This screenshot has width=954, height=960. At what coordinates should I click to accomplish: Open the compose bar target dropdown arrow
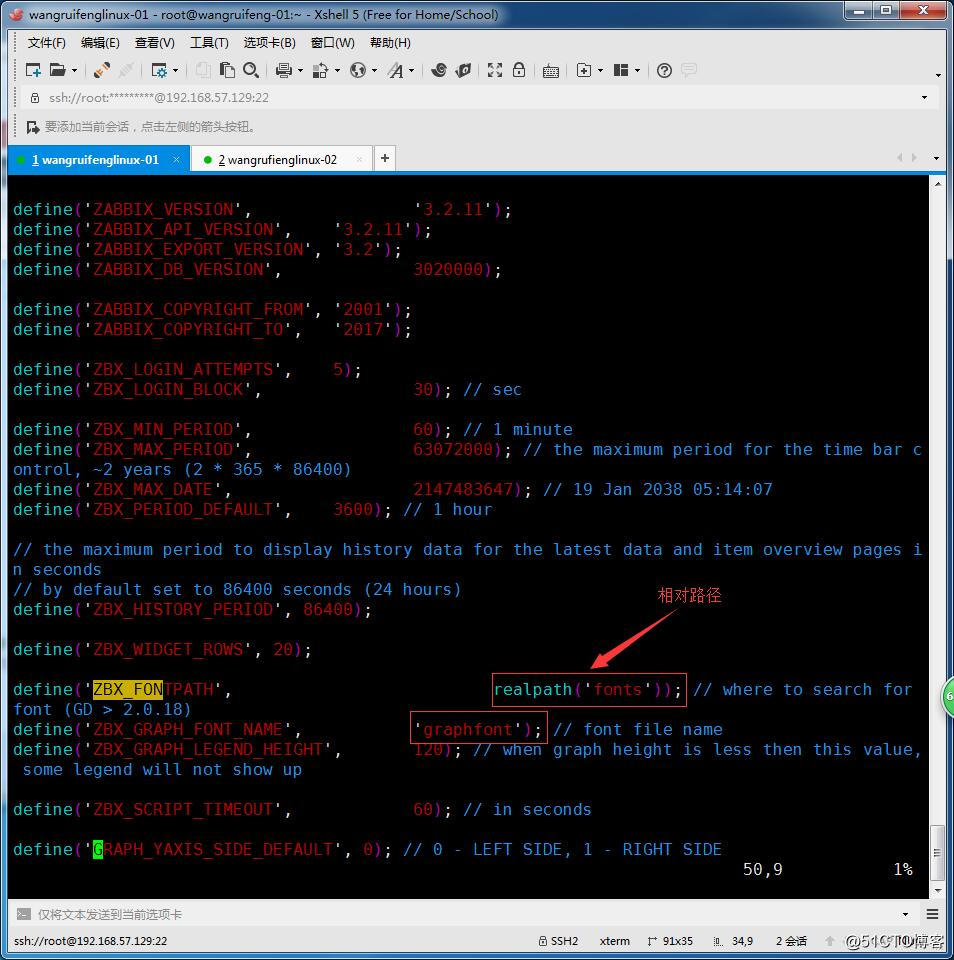[906, 914]
